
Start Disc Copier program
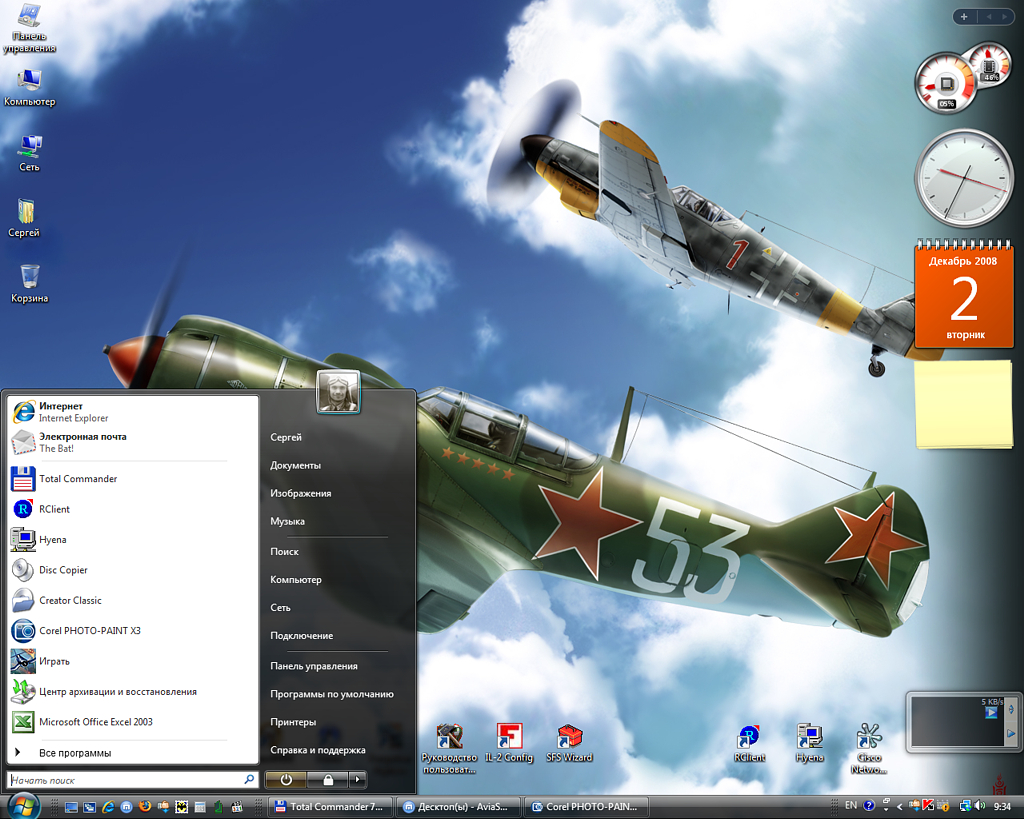pos(133,570)
